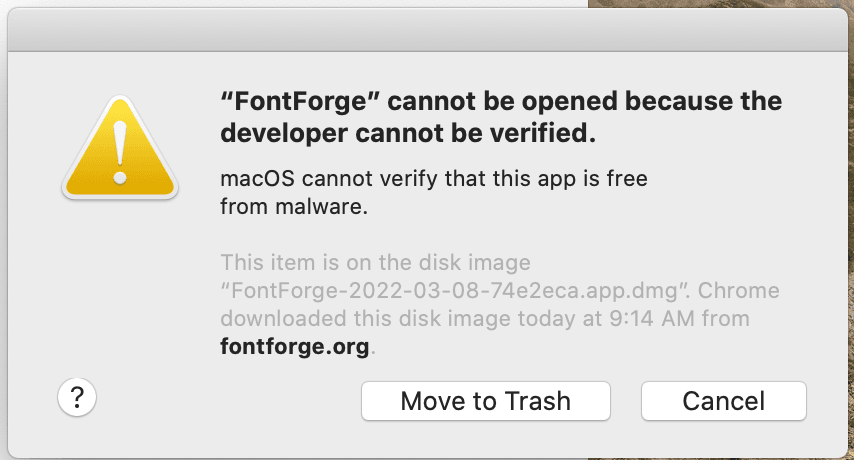The image size is (854, 460).
Task: Click the white exclamation mark in the warning icon
Action: [120, 153]
